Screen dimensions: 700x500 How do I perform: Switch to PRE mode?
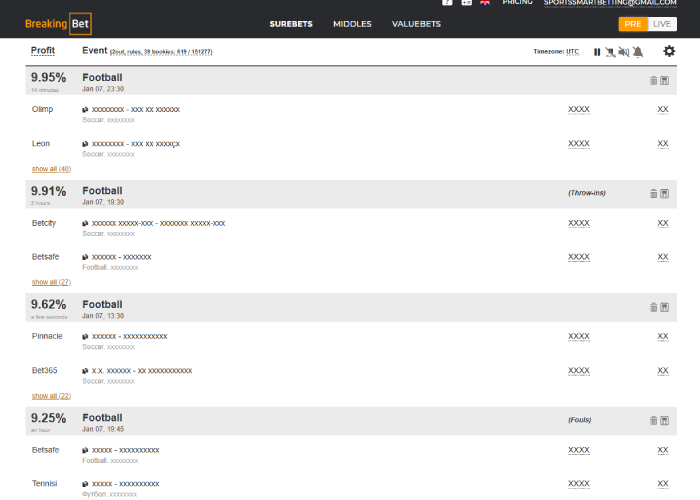[x=633, y=24]
